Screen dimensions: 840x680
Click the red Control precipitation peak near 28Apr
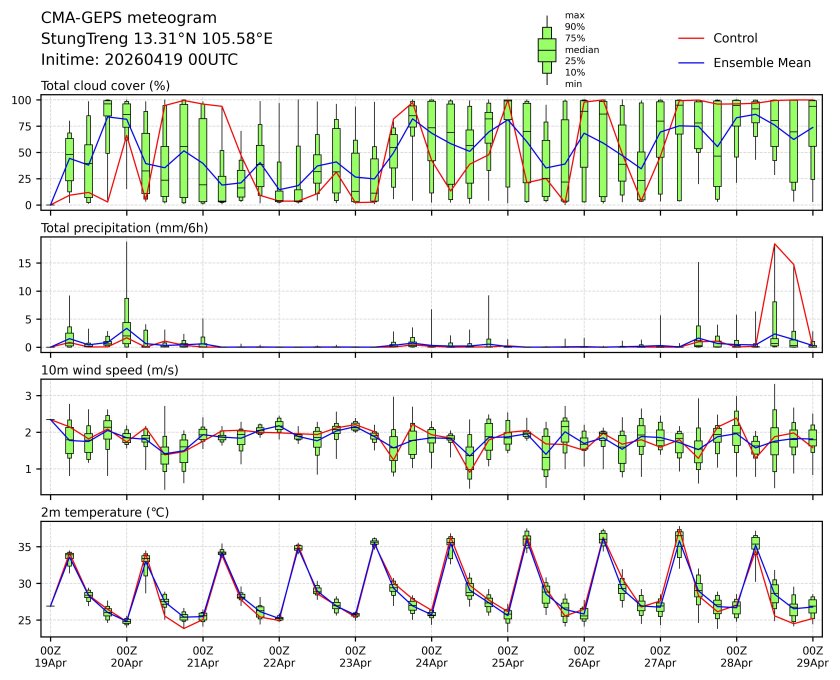coord(774,244)
